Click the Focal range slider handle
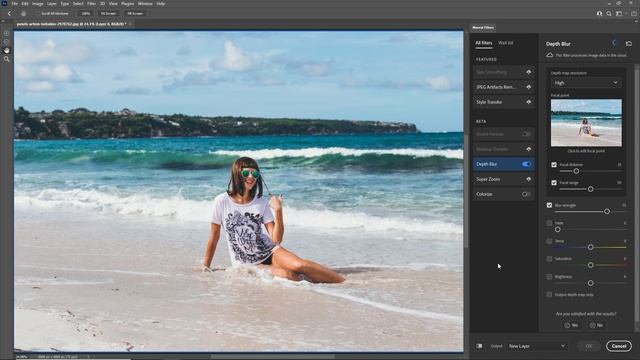Screen dimensions: 640x360 pos(591,189)
